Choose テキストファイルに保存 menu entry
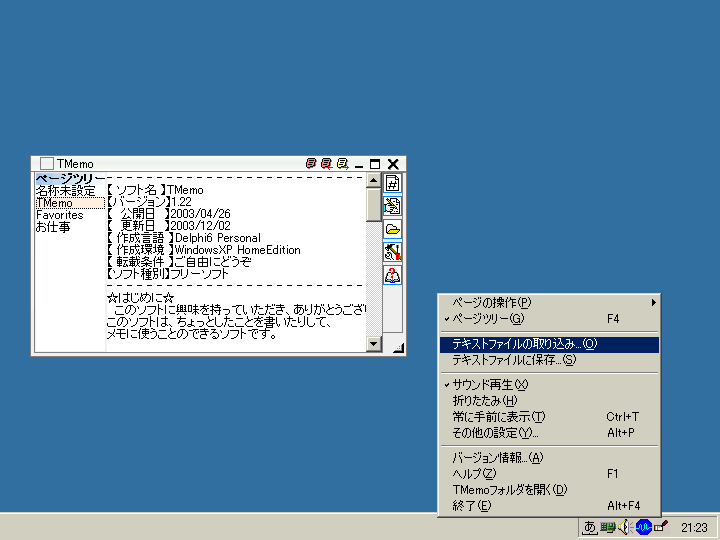Viewport: 720px width, 540px height. pyautogui.click(x=550, y=360)
